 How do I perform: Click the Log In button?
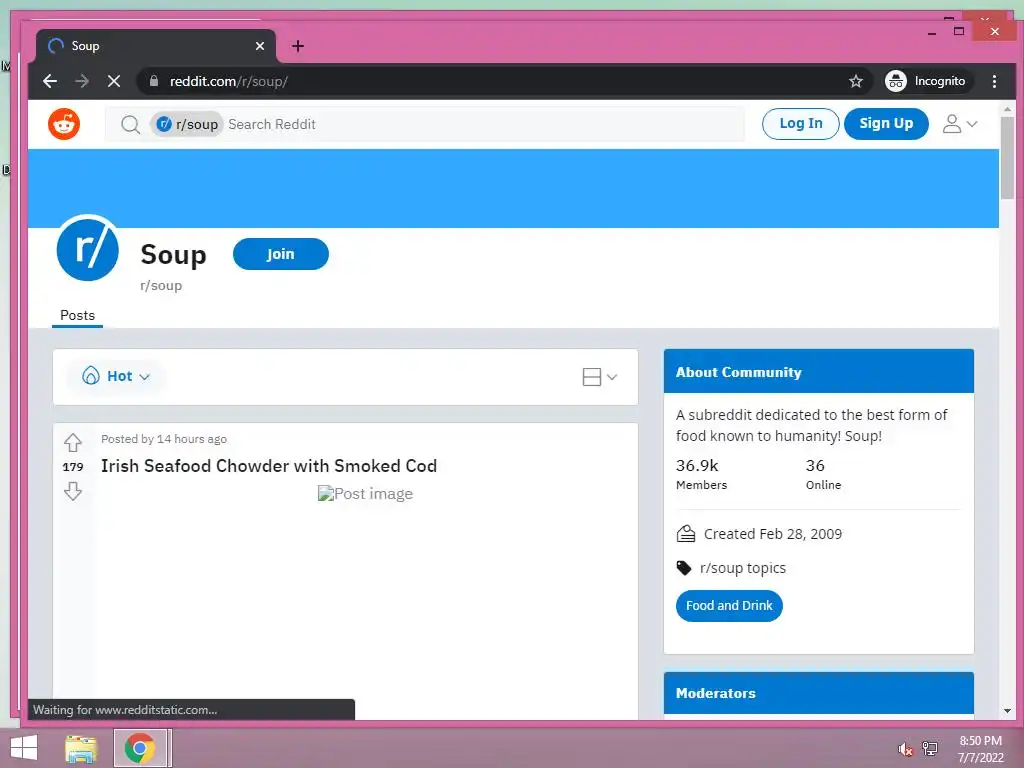point(801,123)
